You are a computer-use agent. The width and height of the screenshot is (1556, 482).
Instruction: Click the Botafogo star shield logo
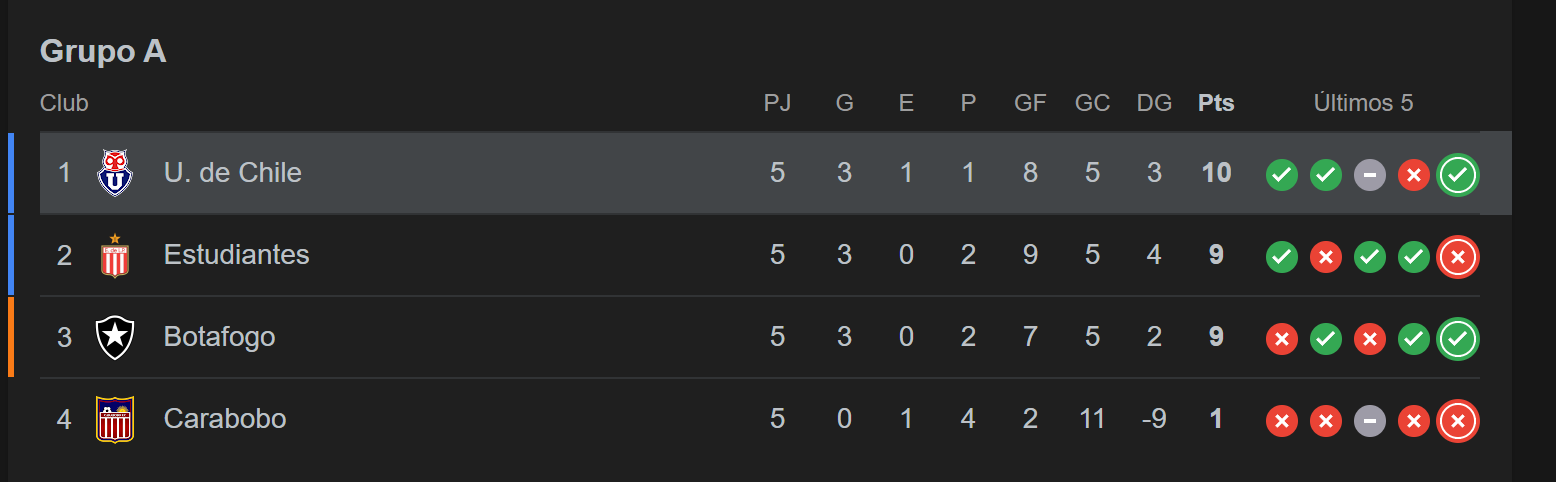coord(115,338)
